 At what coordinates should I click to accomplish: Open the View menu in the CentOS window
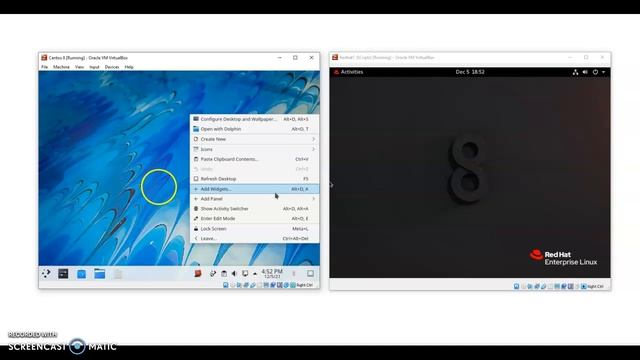coord(79,67)
